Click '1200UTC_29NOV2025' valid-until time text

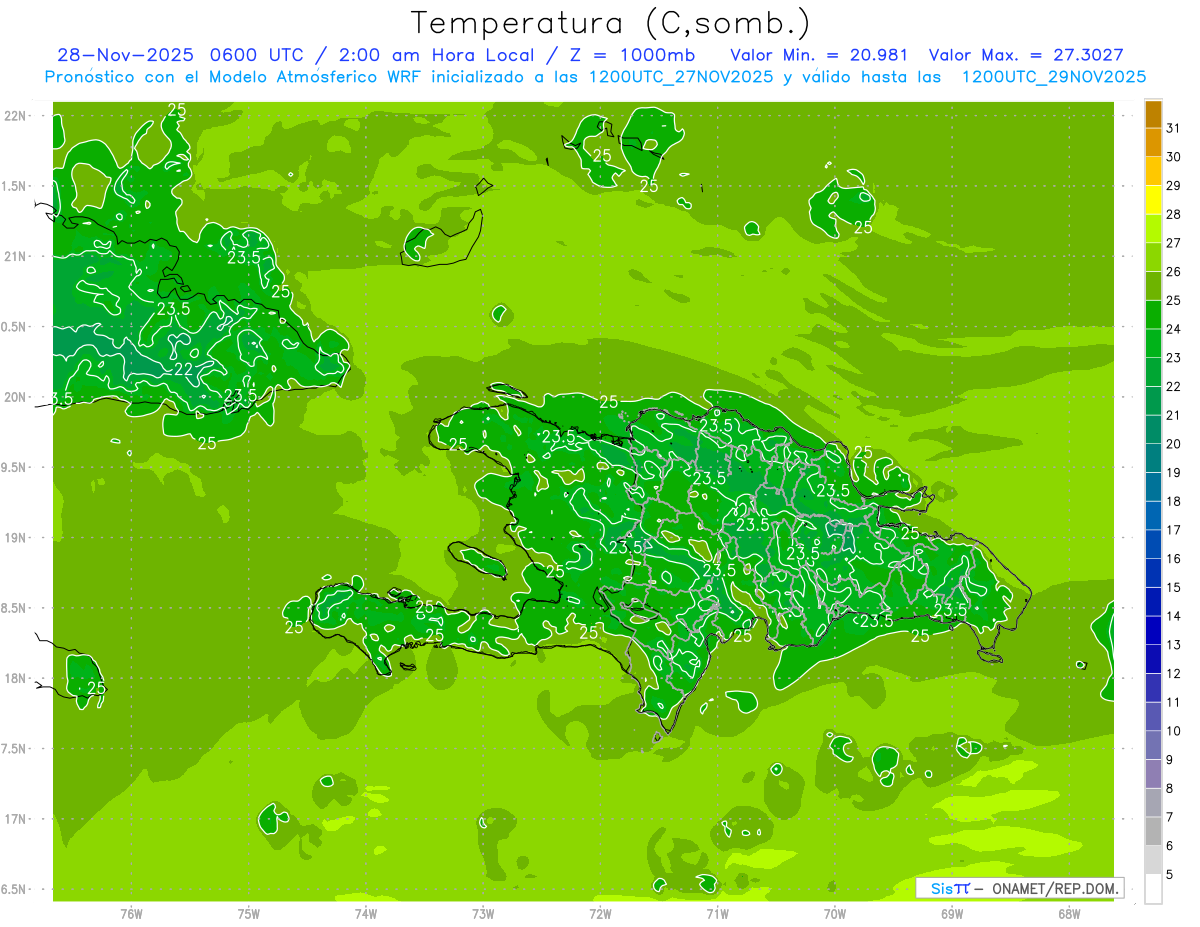point(1053,77)
